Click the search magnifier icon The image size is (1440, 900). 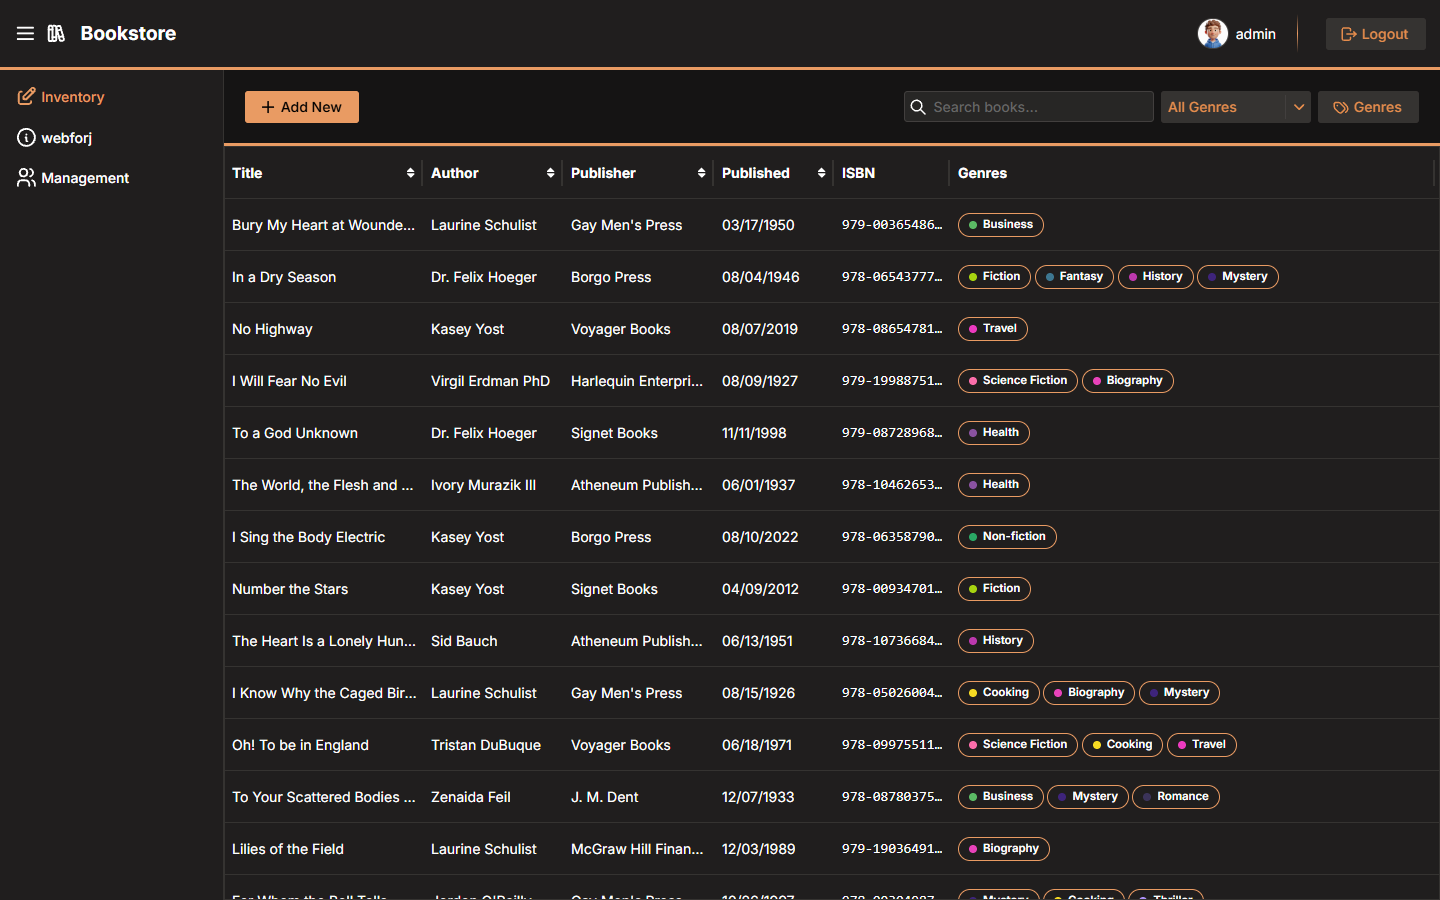tap(918, 107)
